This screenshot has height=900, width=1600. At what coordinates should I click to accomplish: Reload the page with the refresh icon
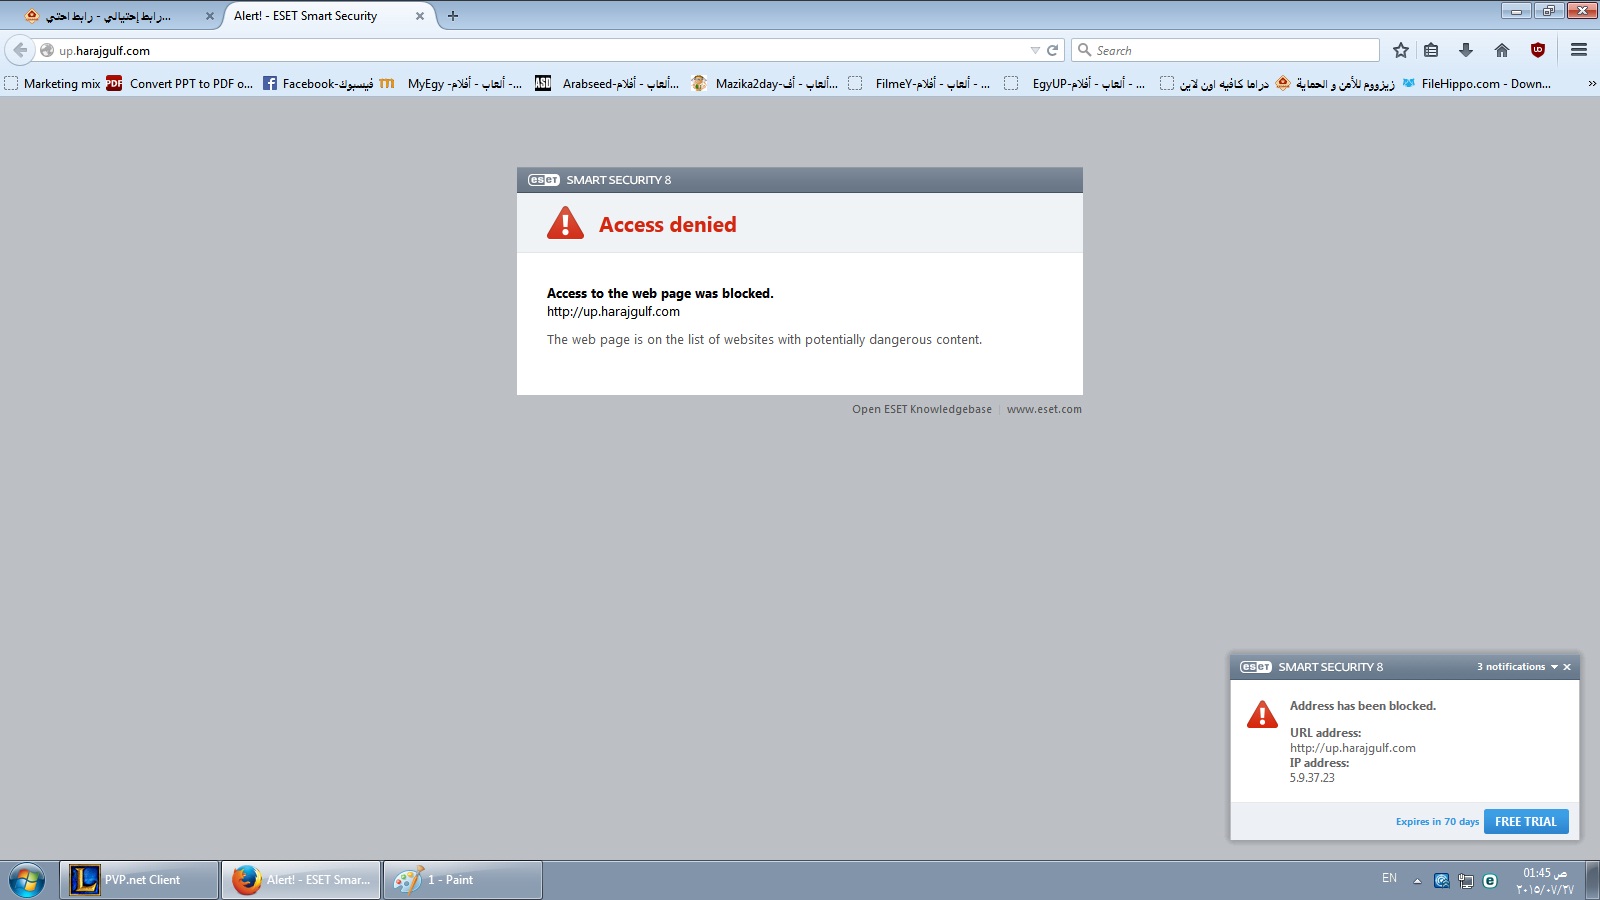[1052, 50]
